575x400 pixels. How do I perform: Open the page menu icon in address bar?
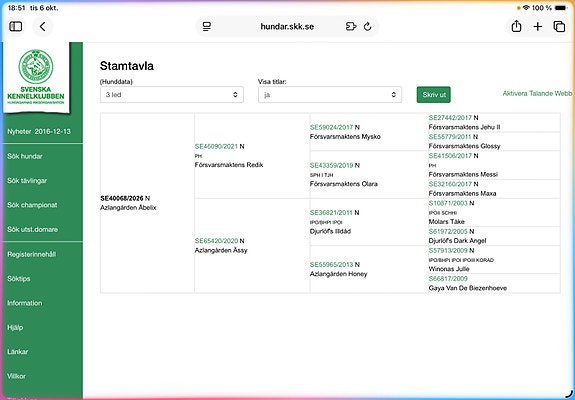click(x=207, y=26)
